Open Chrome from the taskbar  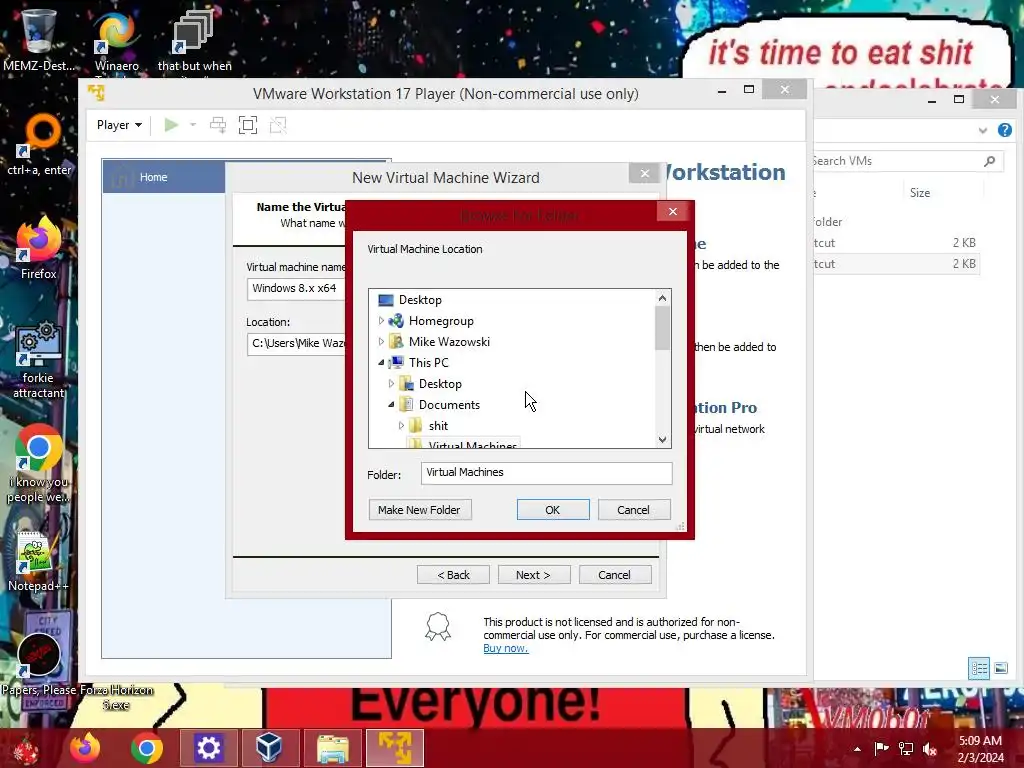pyautogui.click(x=146, y=748)
